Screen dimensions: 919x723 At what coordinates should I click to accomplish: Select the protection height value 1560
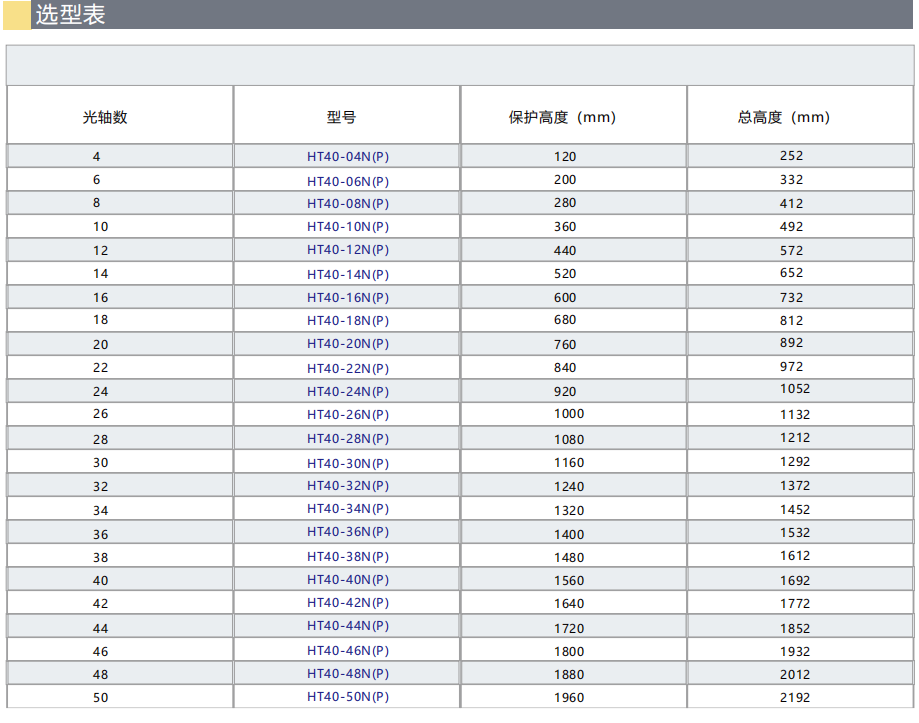(x=568, y=580)
